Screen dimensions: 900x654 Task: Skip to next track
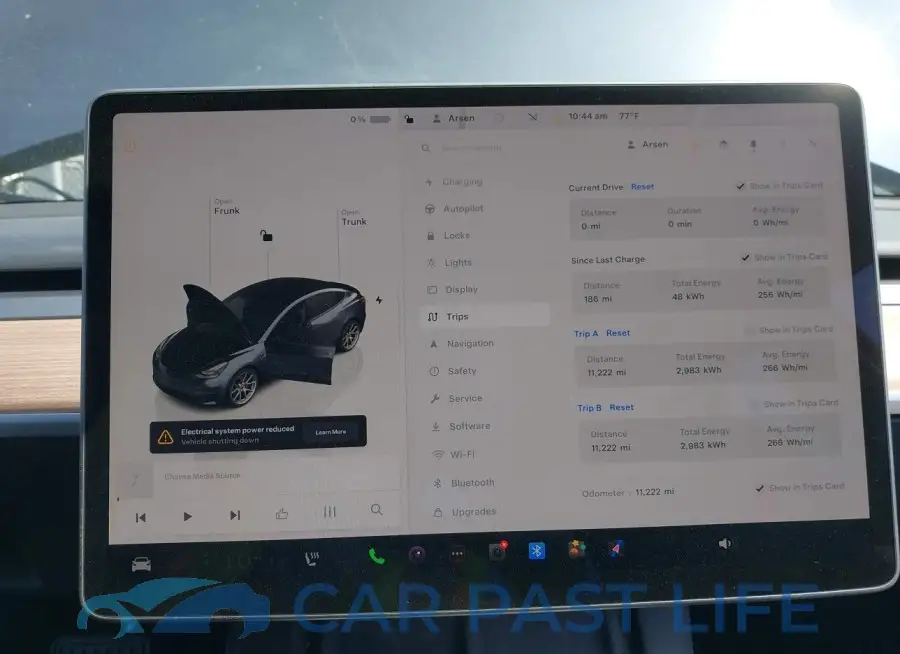pos(235,515)
